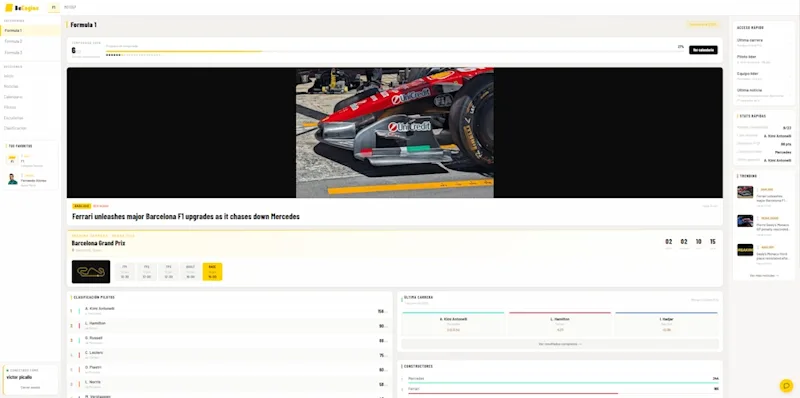Viewport: 800px width, 398px height.
Task: Click the season badge beside Formula 1 title
Action: coord(703,24)
